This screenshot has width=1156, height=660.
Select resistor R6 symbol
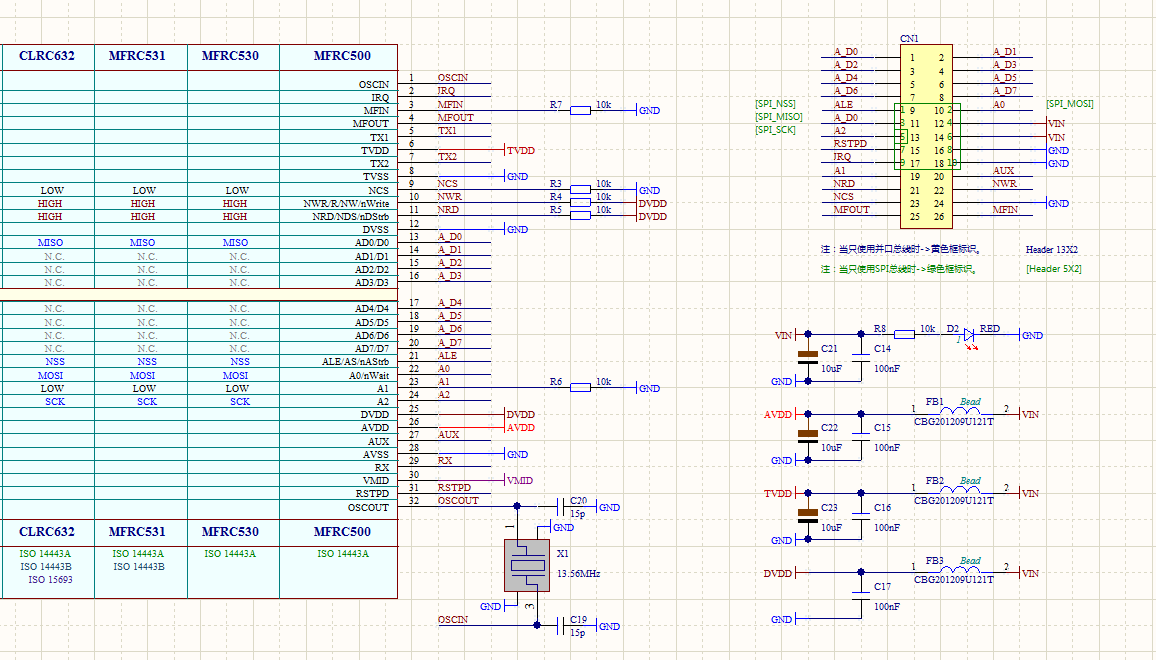(580, 387)
